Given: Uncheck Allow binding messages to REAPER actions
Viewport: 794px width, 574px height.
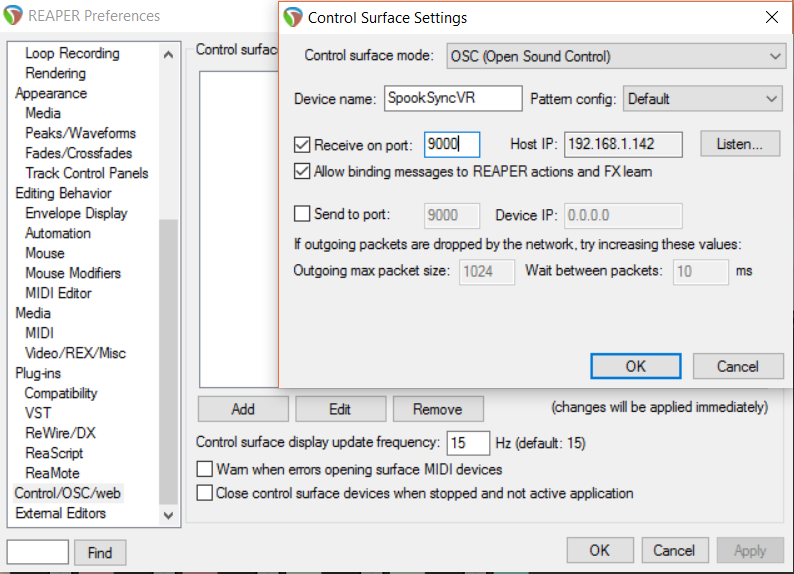Looking at the screenshot, I should [x=303, y=171].
